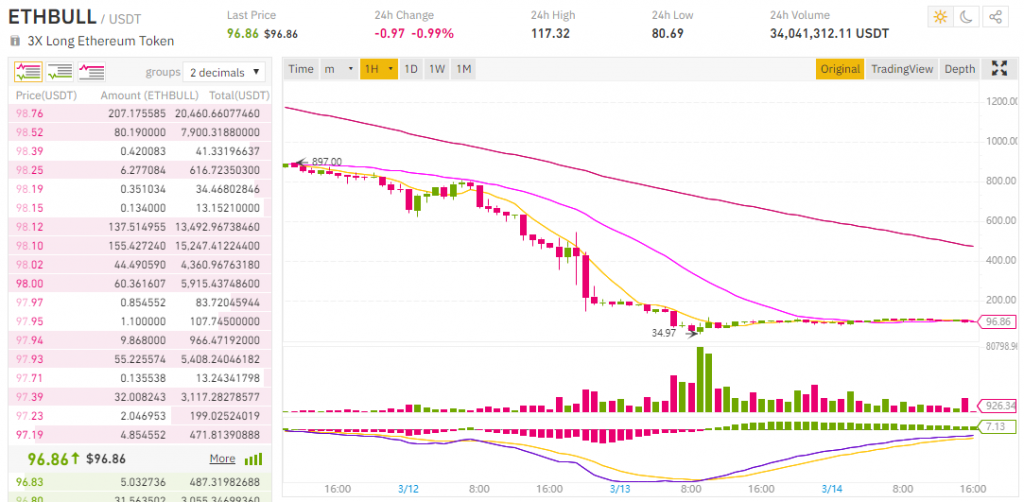Select the 97.94 sell order price
1024x502 pixels.
28,341
